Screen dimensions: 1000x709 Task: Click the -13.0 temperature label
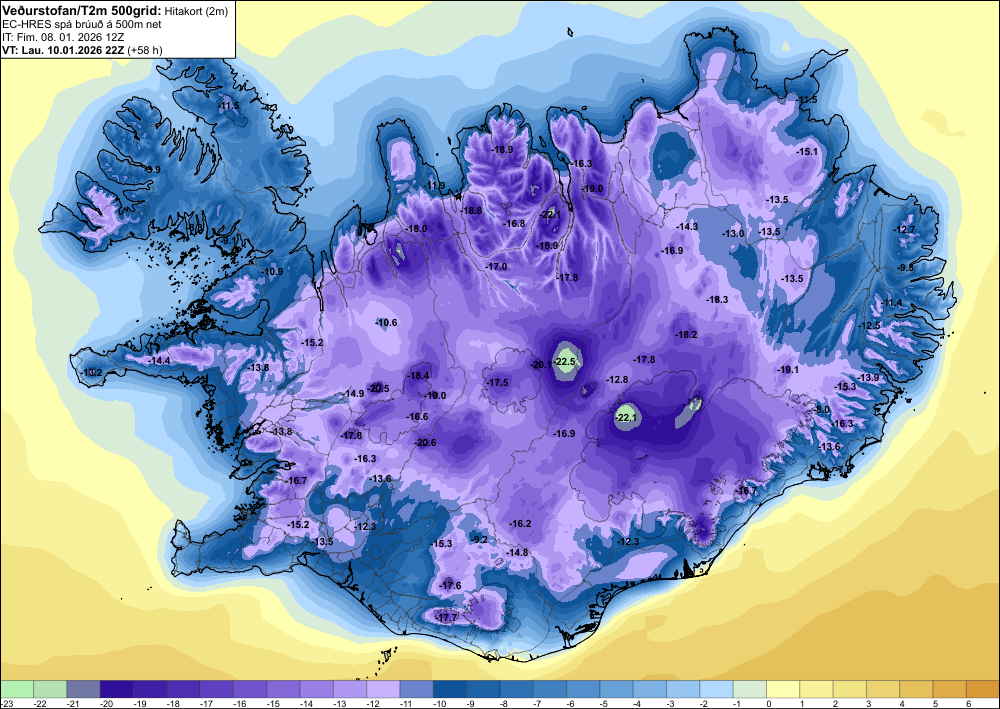733,233
